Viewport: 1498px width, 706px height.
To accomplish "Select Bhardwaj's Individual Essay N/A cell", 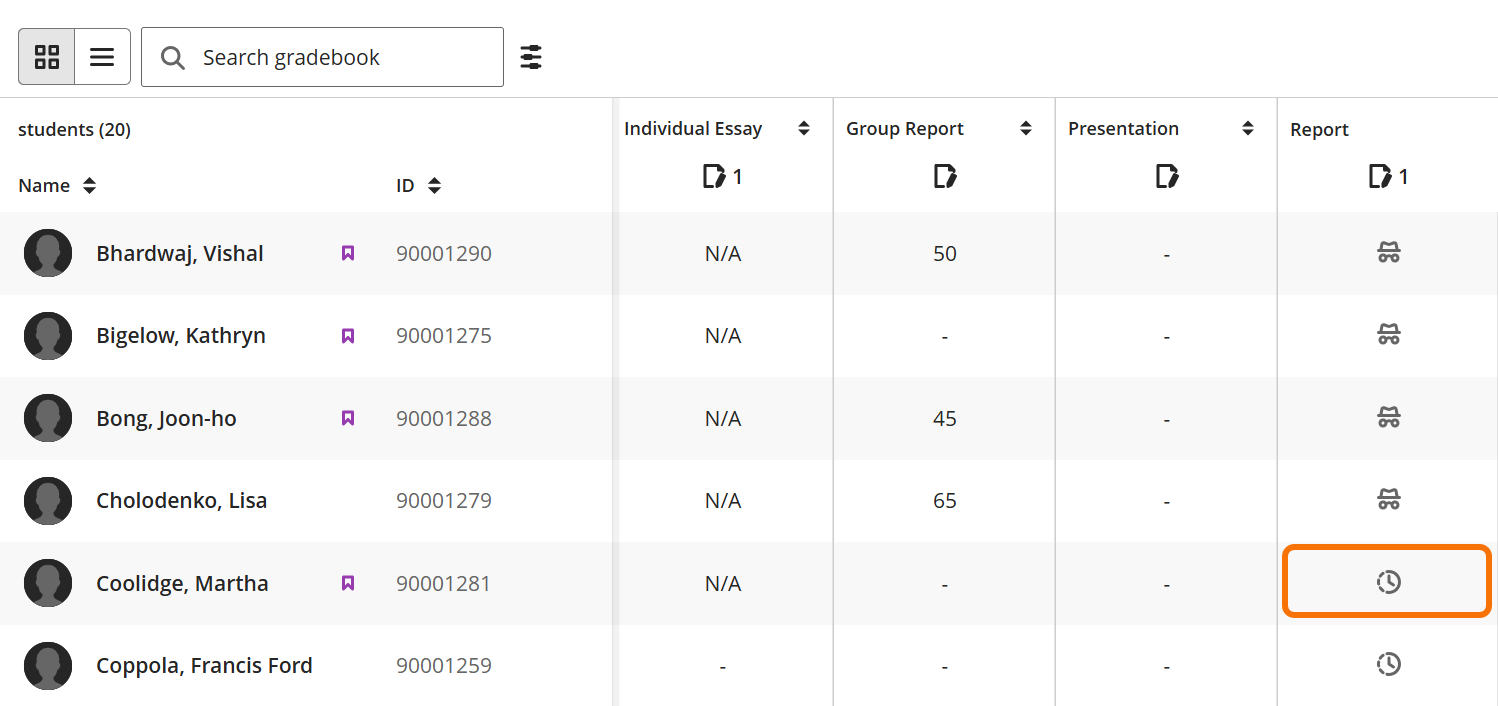I will pos(722,254).
